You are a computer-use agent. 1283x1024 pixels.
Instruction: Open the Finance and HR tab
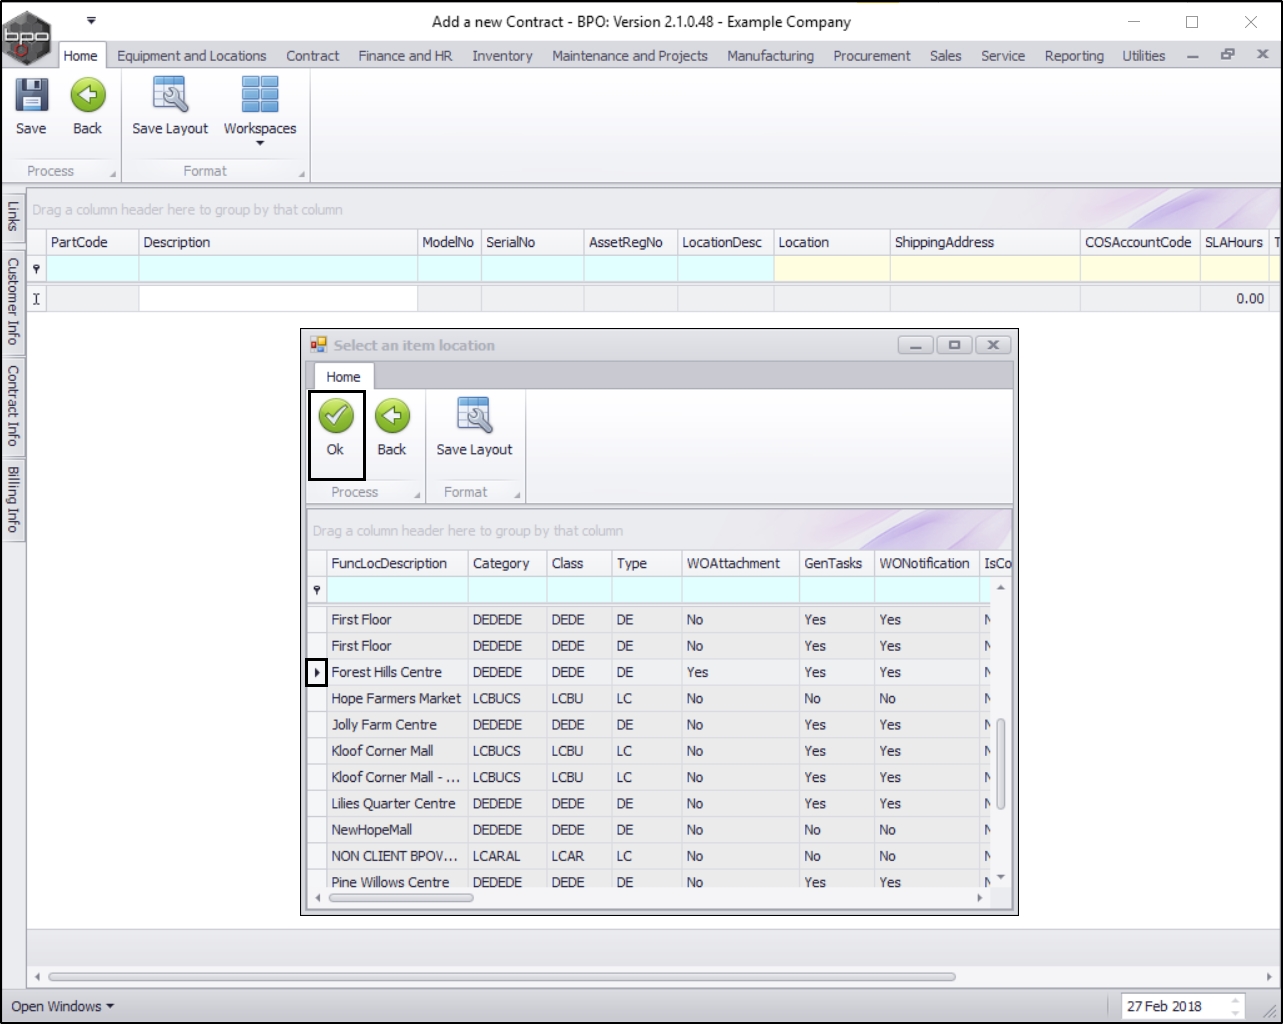(405, 56)
